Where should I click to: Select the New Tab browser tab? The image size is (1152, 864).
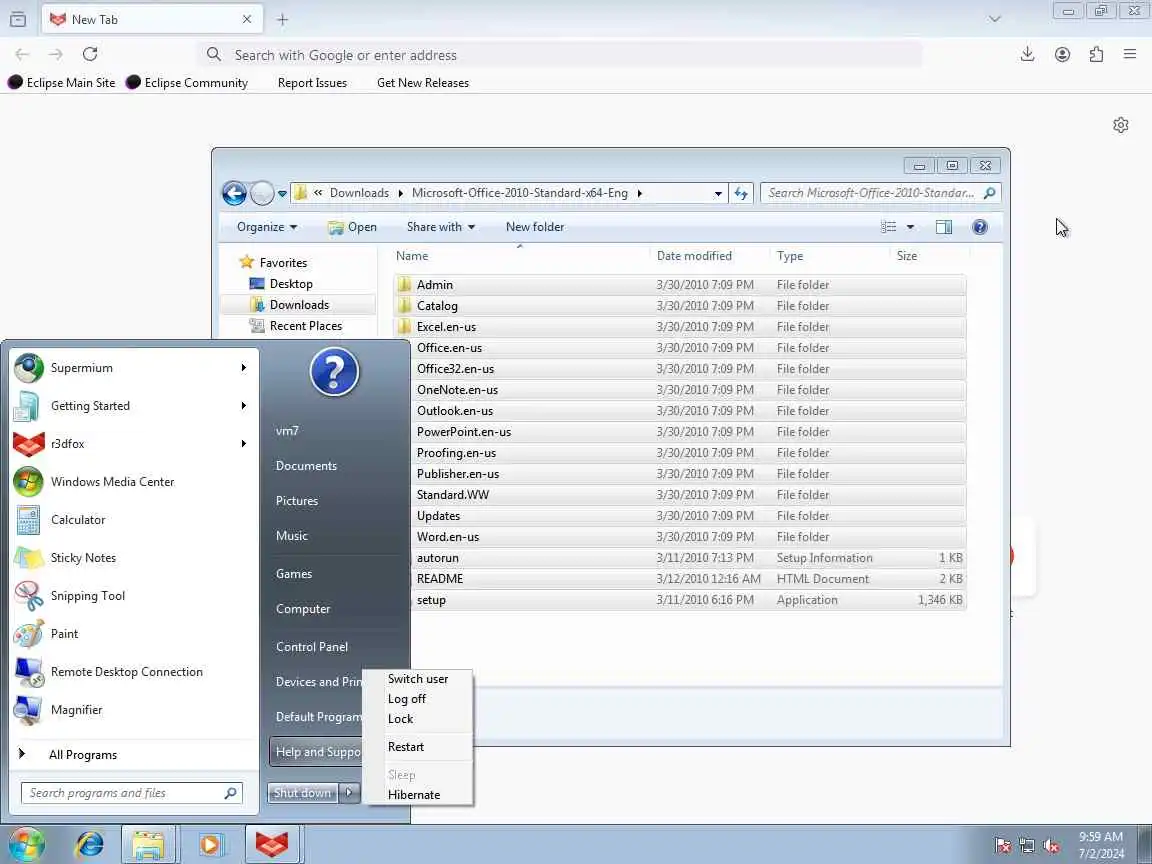(x=152, y=19)
